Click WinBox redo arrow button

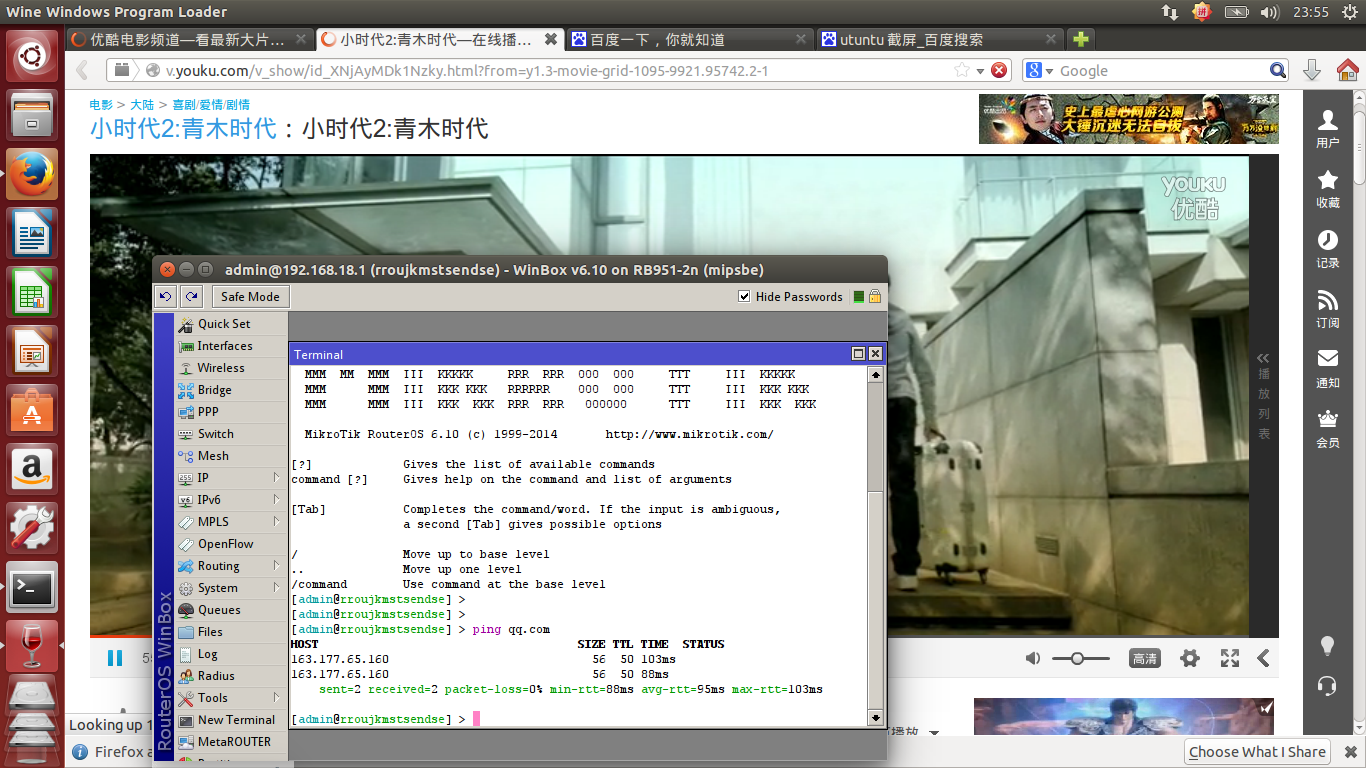point(191,296)
